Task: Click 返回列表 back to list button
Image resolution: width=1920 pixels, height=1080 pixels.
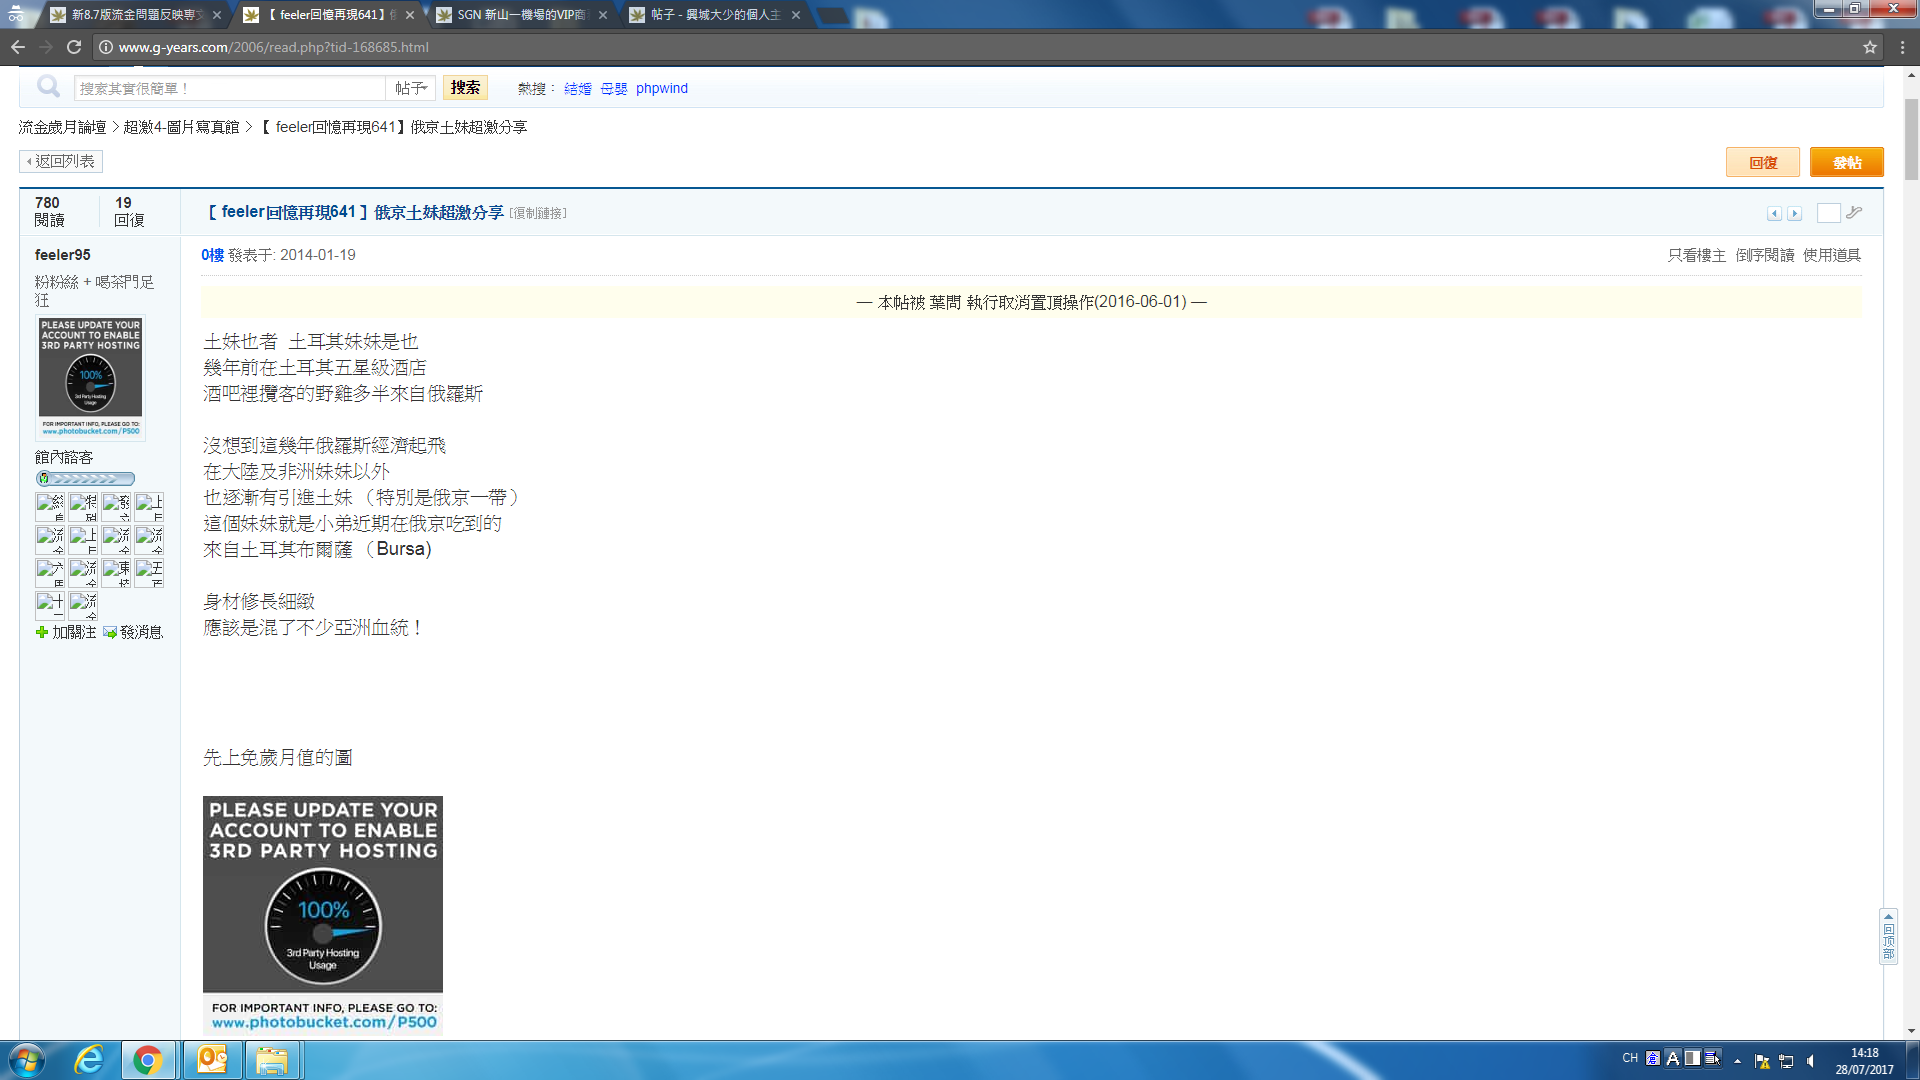Action: point(61,161)
